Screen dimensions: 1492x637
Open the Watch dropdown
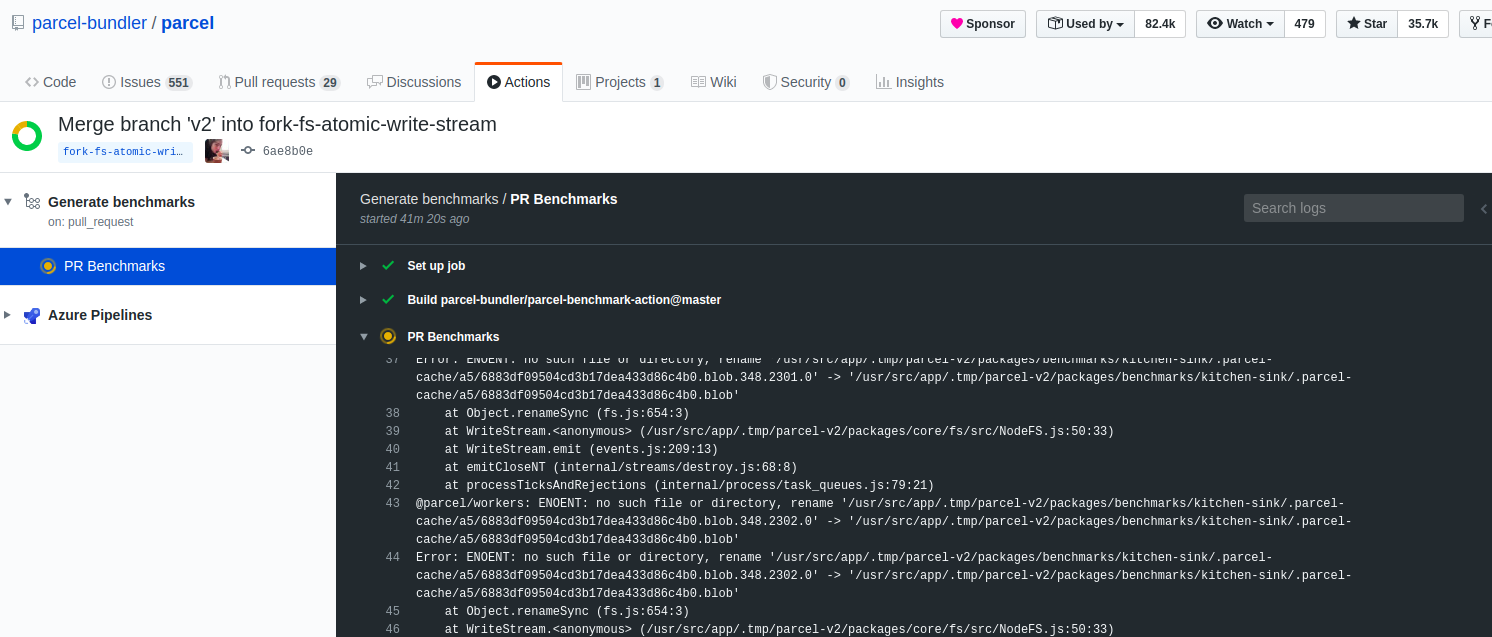pos(1240,24)
